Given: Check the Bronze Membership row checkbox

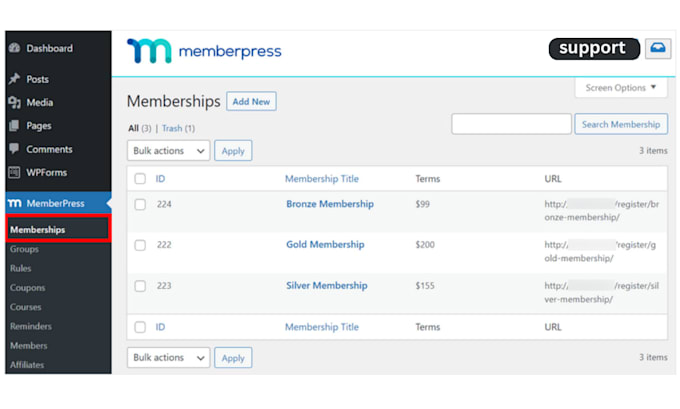Looking at the screenshot, I should pyautogui.click(x=140, y=204).
